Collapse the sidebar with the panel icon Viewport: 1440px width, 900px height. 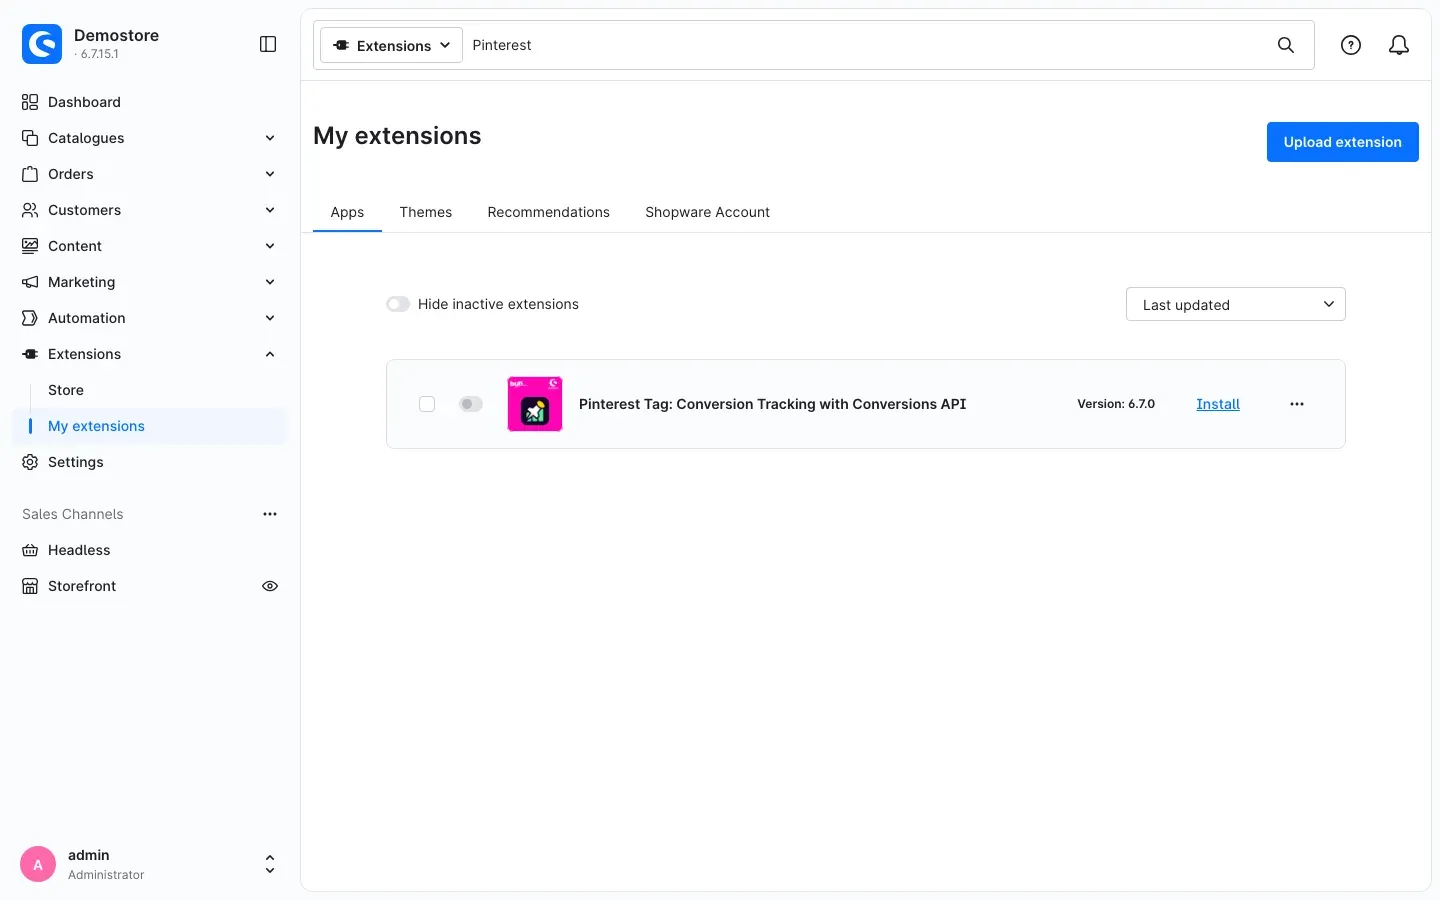(x=268, y=44)
